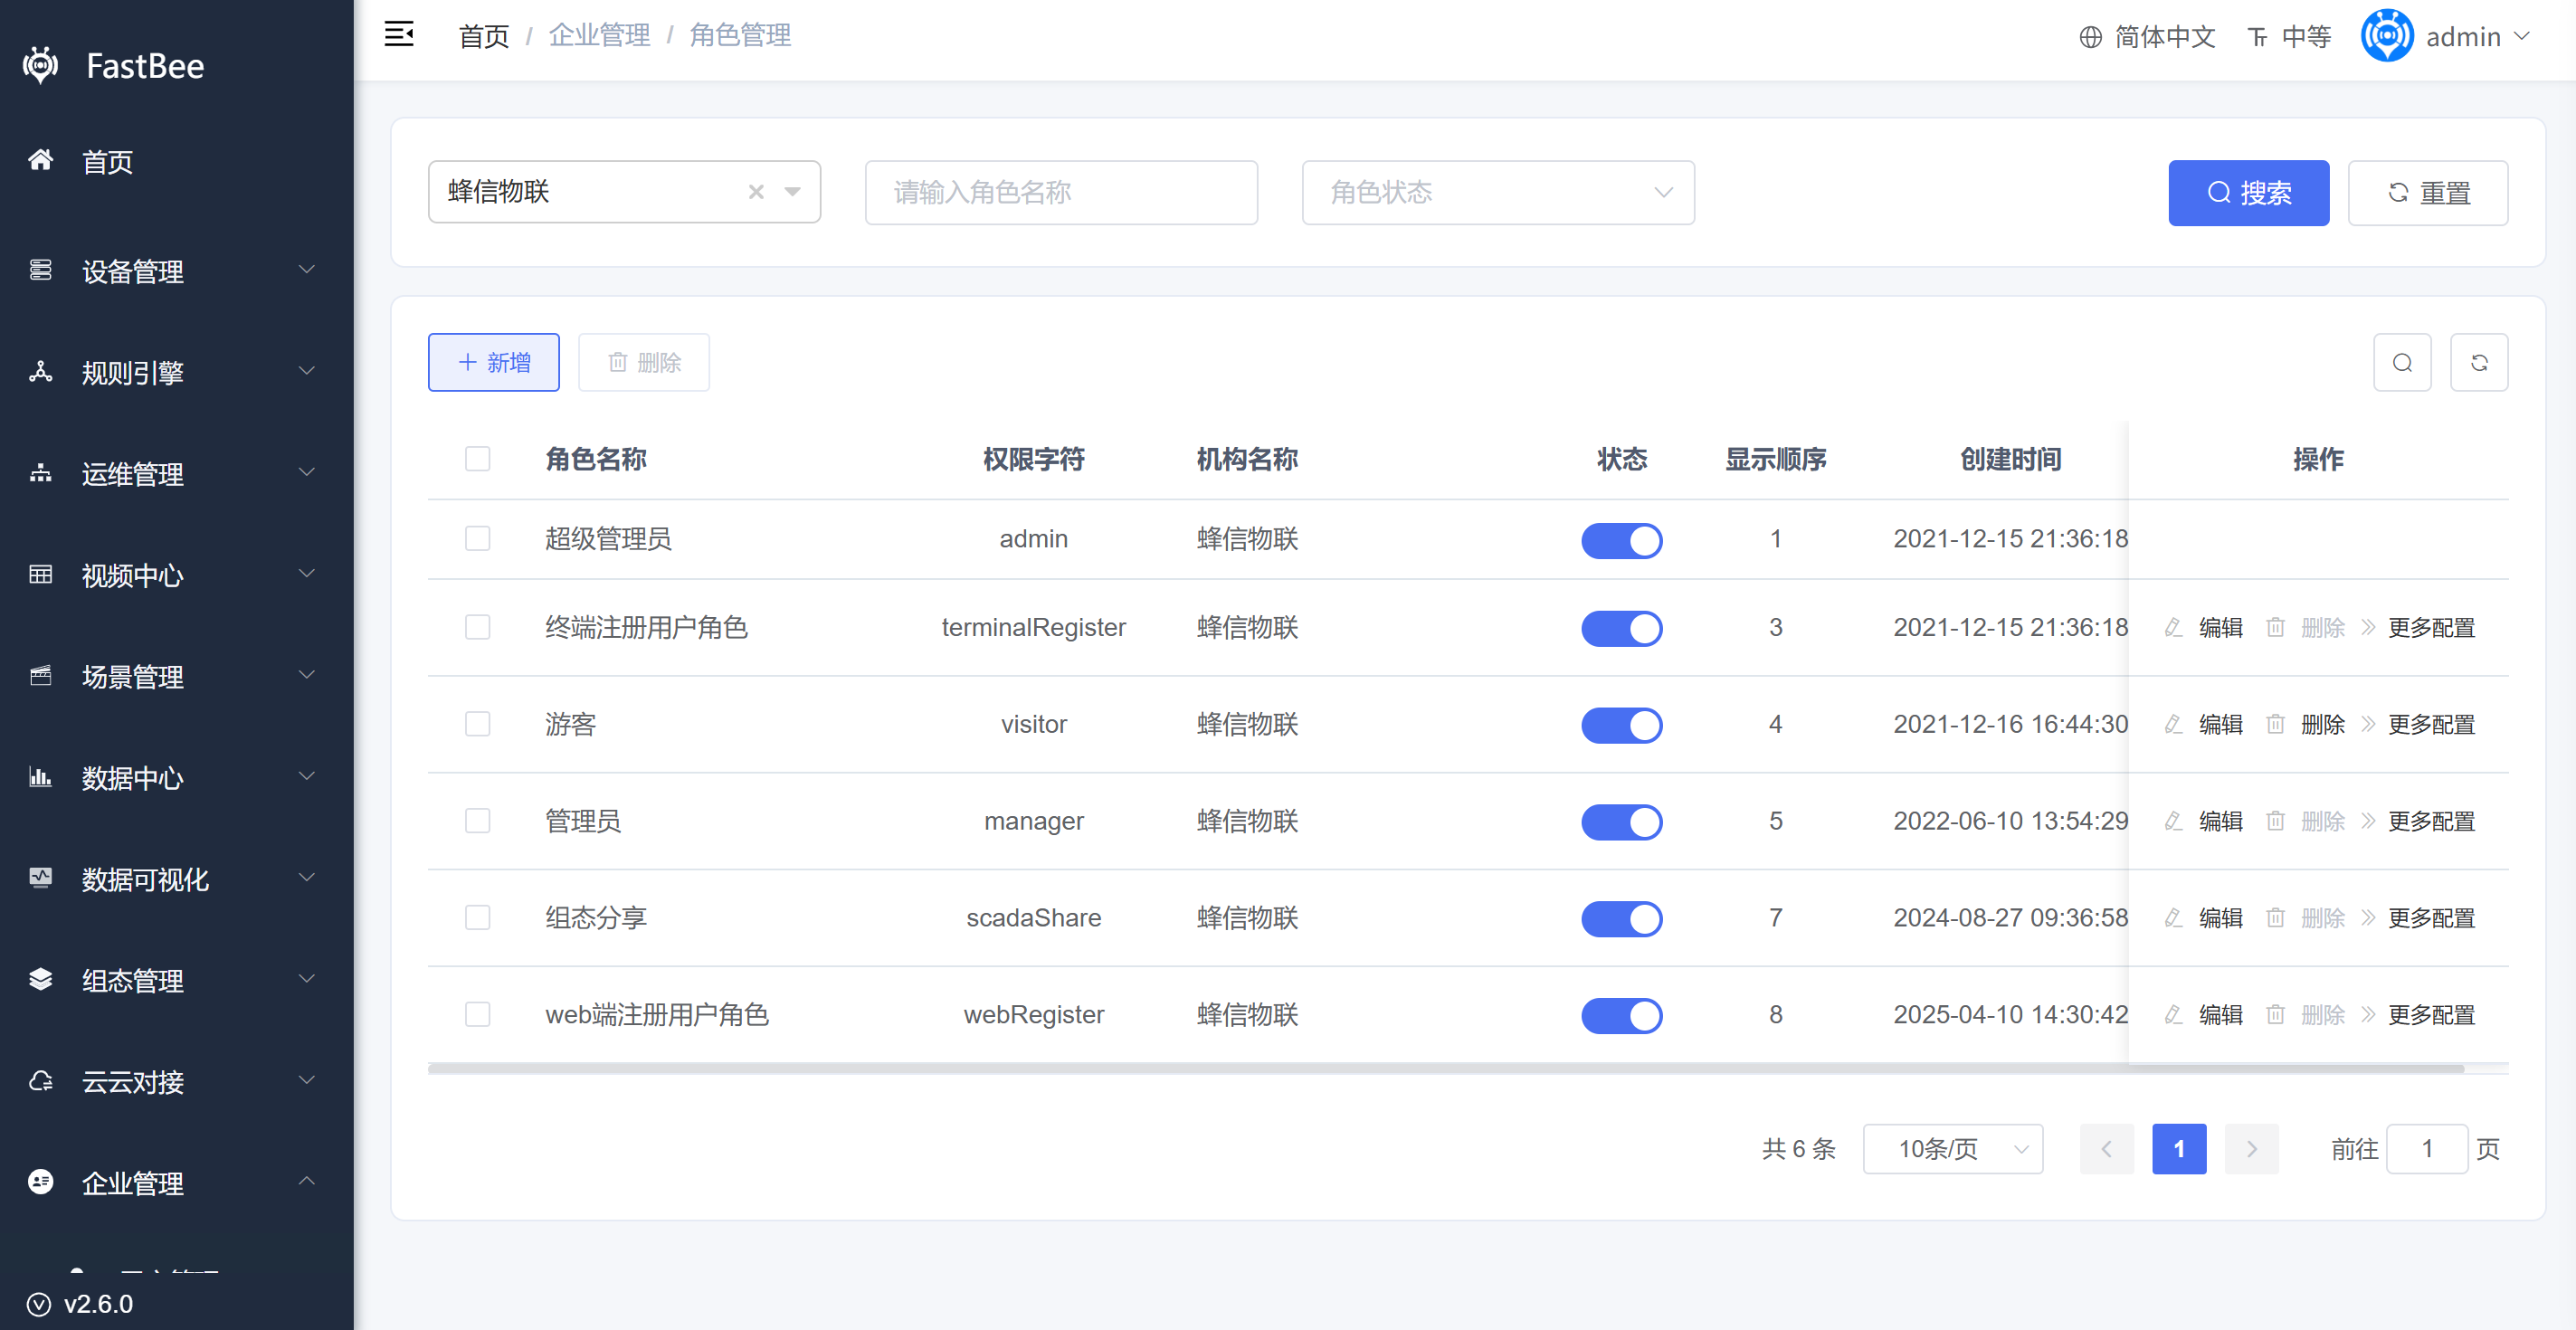Viewport: 2576px width, 1330px height.
Task: Click the refresh icon above table
Action: coord(2479,362)
